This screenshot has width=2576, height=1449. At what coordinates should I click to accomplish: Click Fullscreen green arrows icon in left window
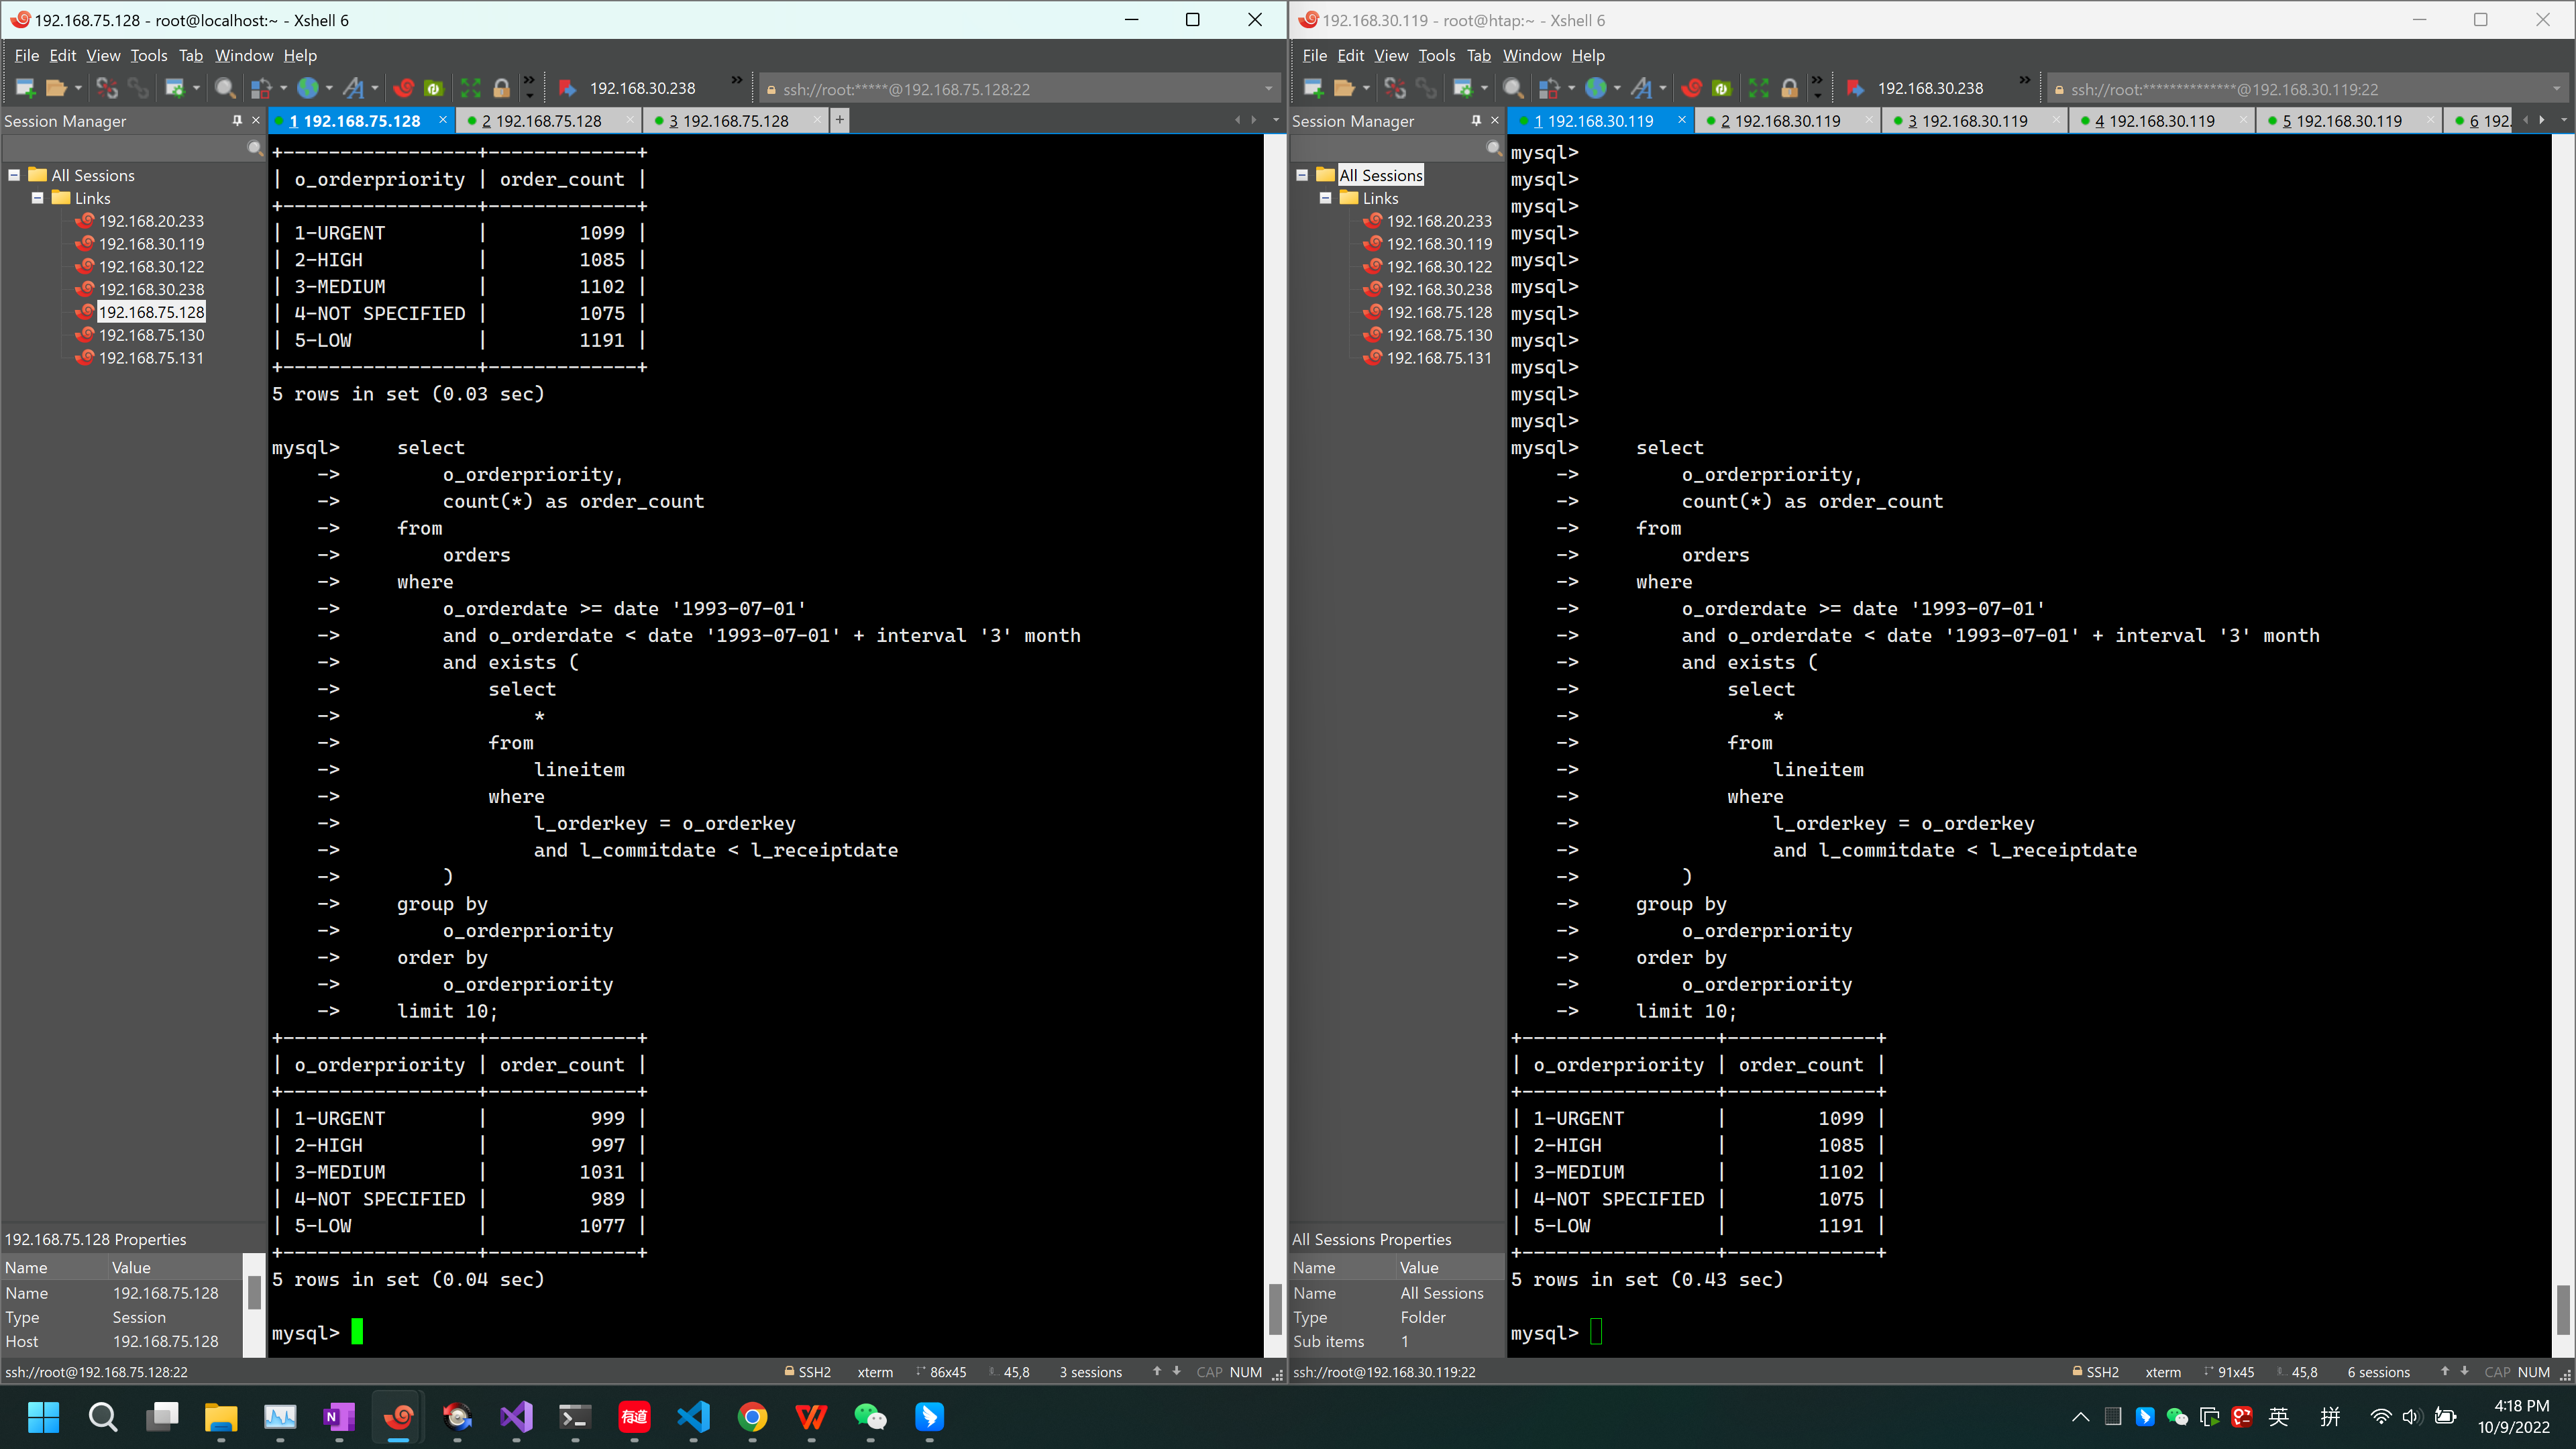470,89
